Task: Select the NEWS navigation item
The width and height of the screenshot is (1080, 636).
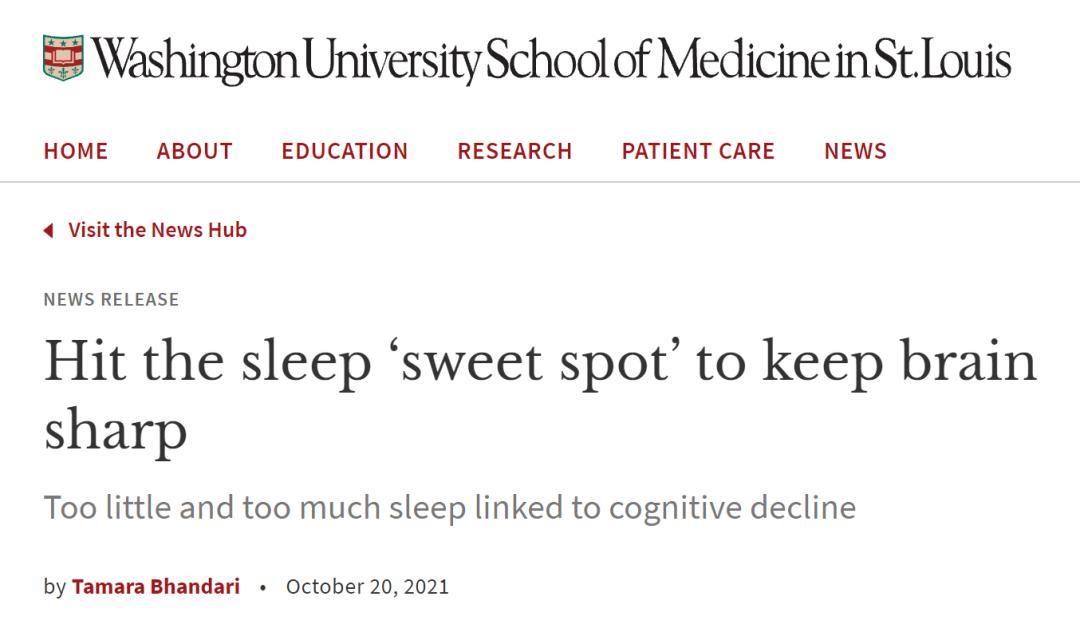Action: pyautogui.click(x=855, y=151)
